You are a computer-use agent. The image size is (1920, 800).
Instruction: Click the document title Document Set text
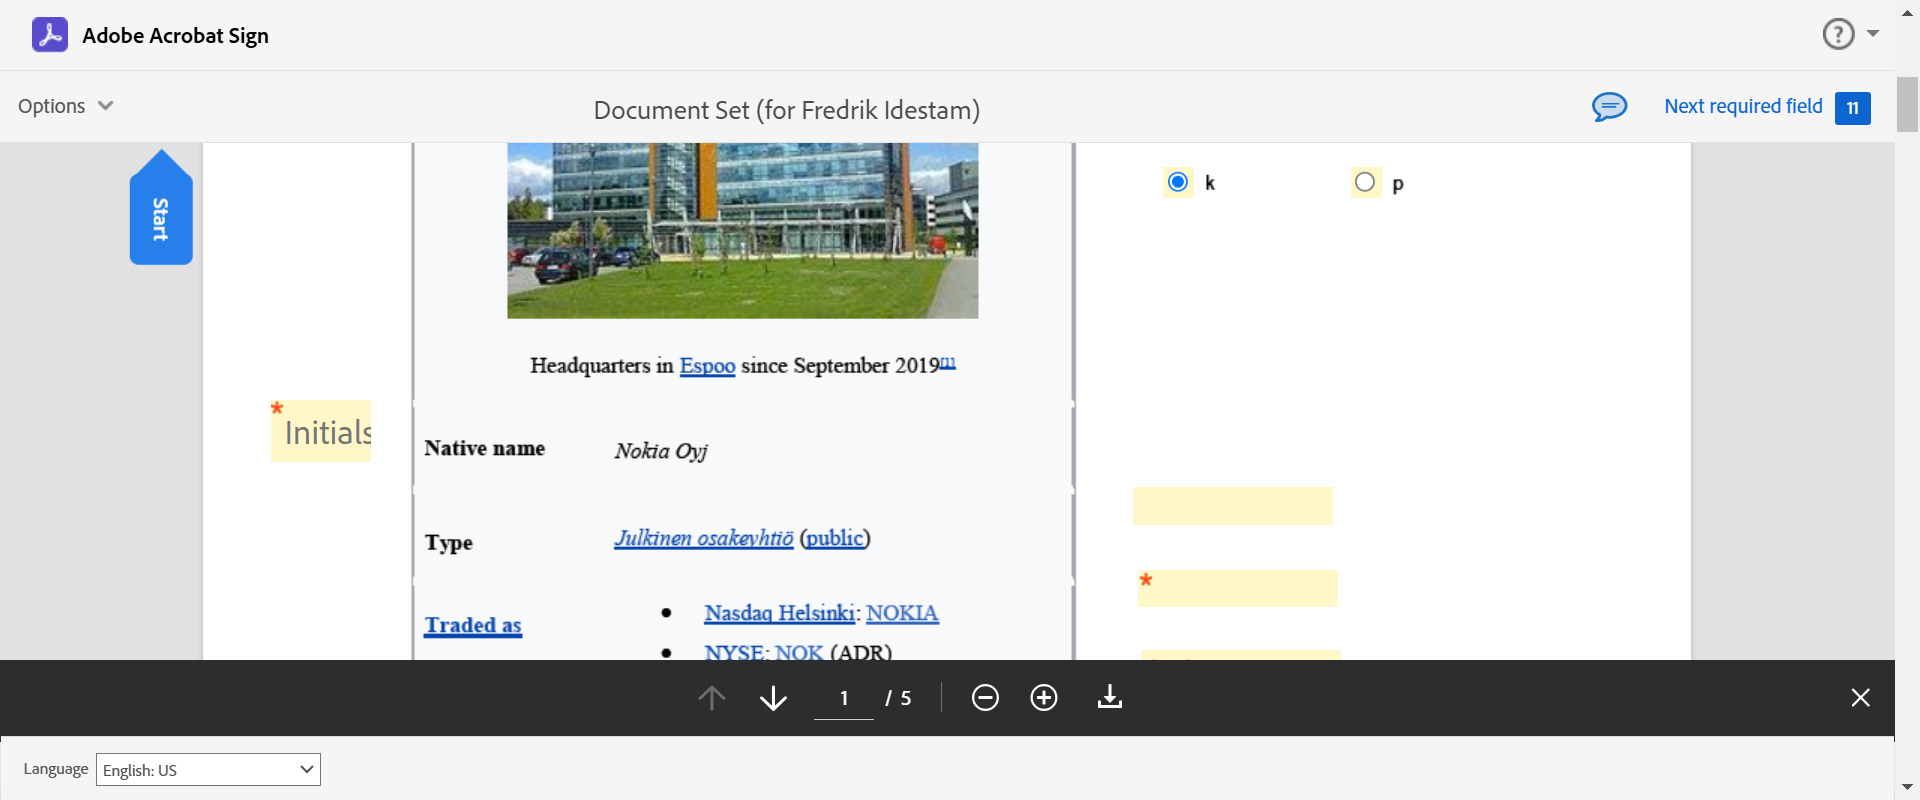(787, 110)
